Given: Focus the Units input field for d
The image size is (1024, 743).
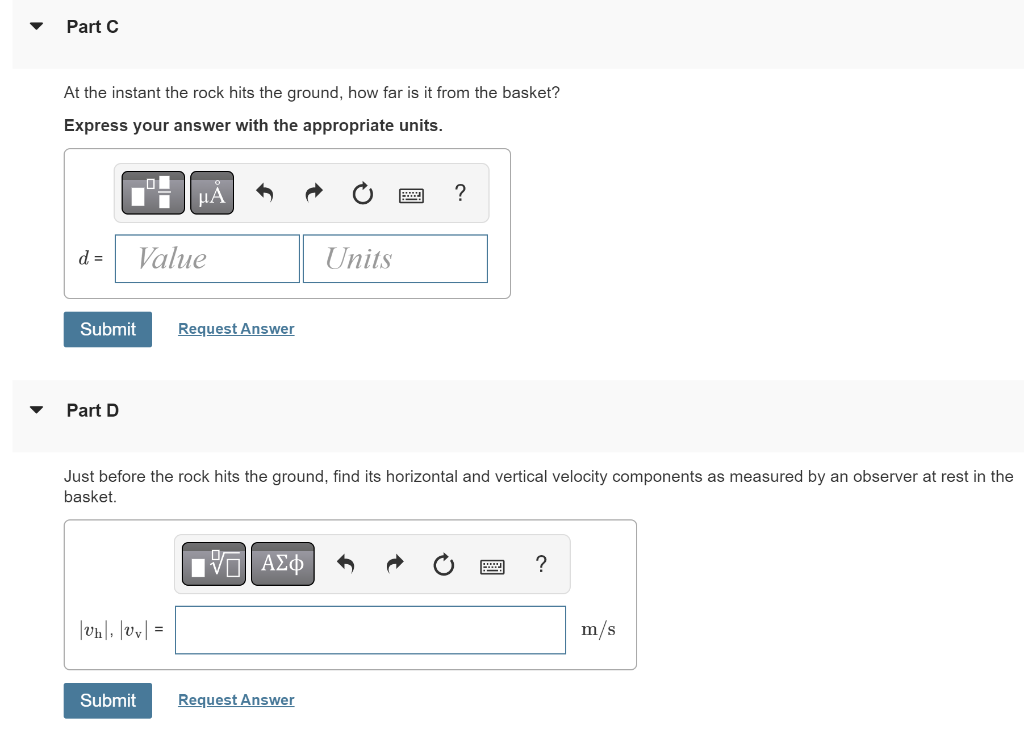Looking at the screenshot, I should 395,259.
